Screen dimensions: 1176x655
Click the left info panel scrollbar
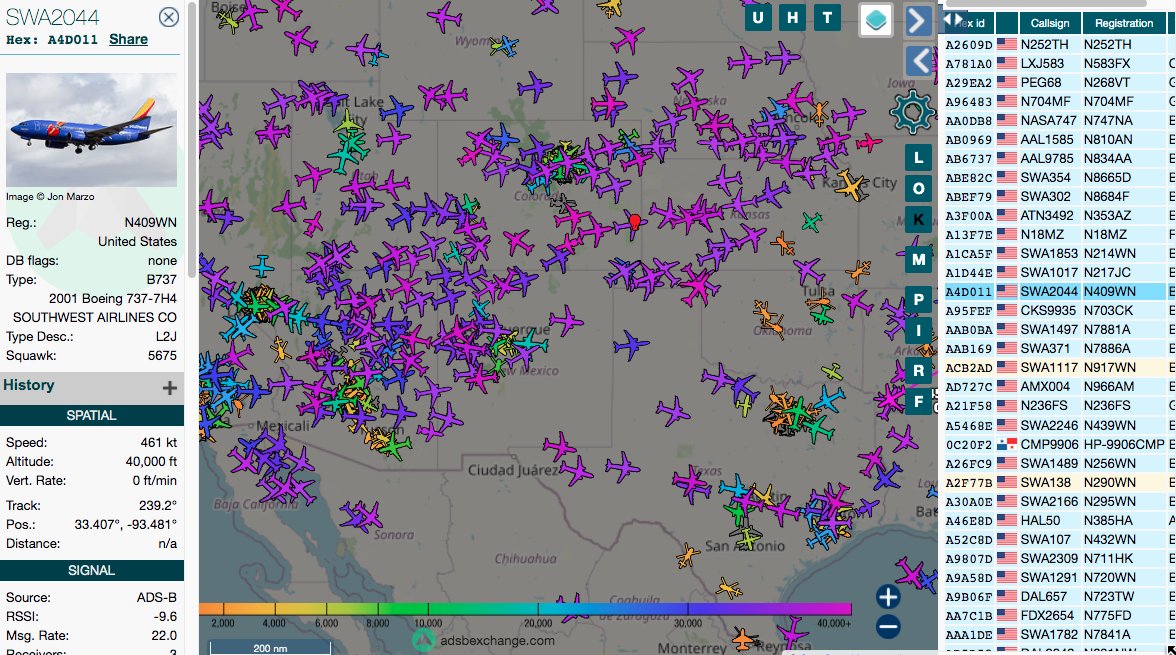tap(192, 139)
